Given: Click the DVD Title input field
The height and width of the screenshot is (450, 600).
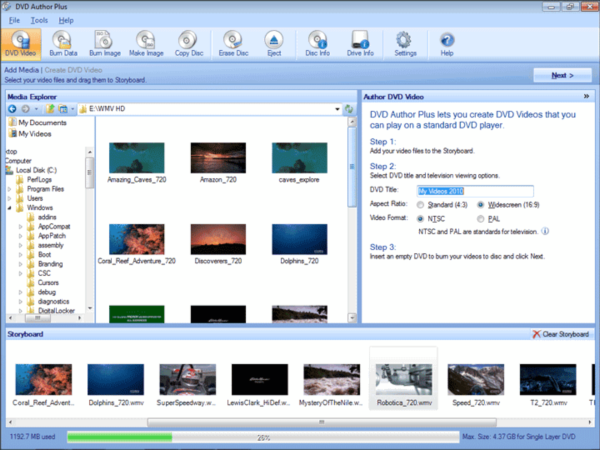Looking at the screenshot, I should tap(475, 191).
